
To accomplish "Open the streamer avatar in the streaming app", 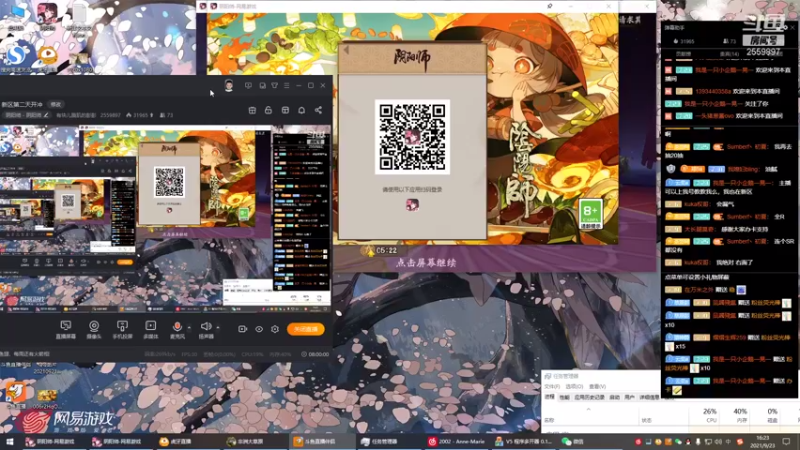I will [229, 86].
